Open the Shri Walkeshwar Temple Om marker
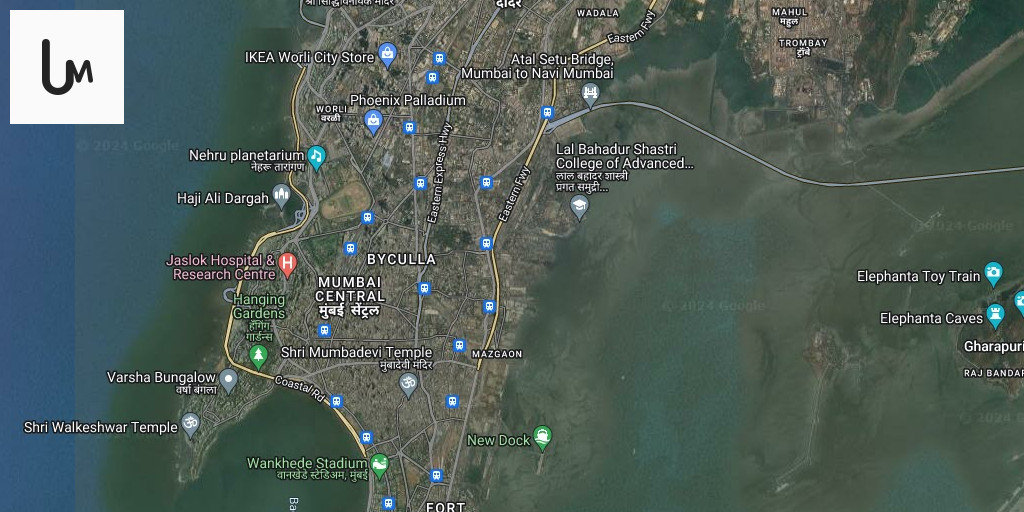The image size is (1024, 512). click(x=190, y=425)
